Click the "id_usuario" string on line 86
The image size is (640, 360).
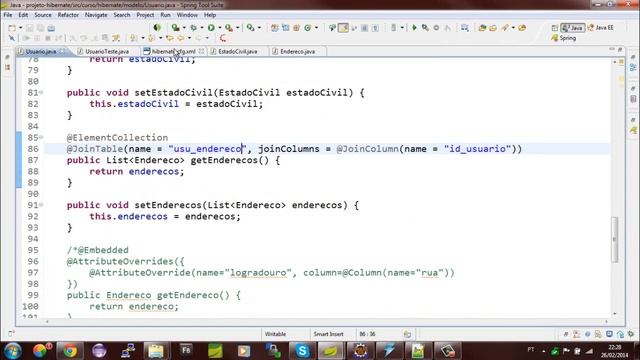[478, 149]
